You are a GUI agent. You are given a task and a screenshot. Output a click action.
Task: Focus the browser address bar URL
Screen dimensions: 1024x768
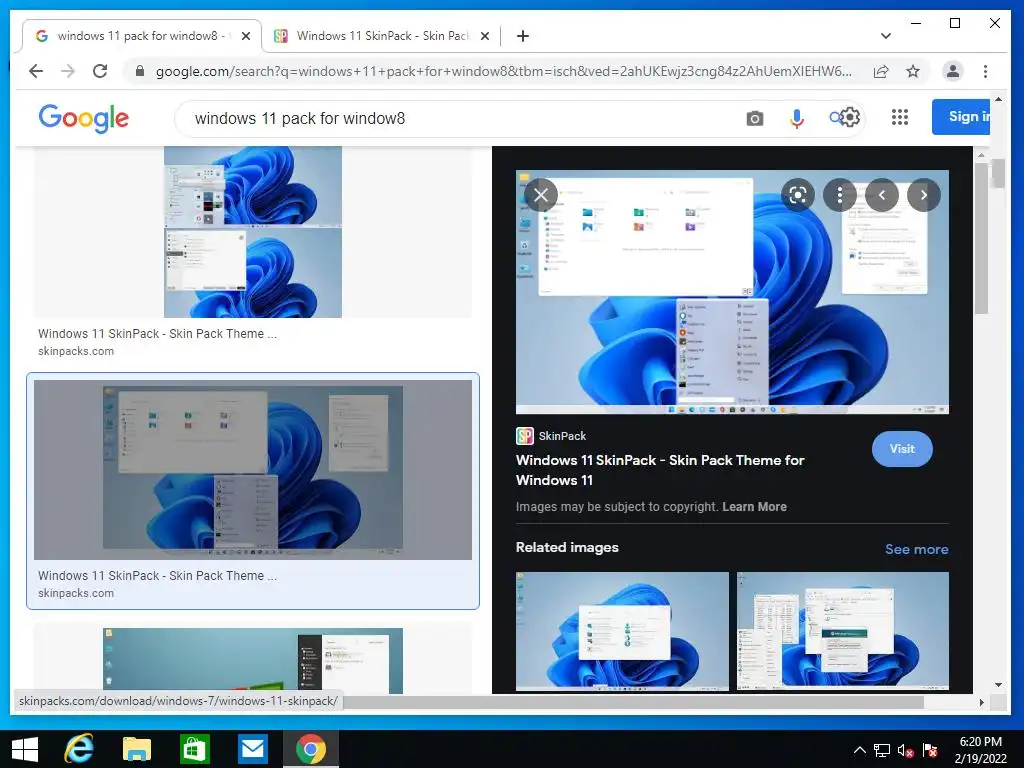(504, 71)
